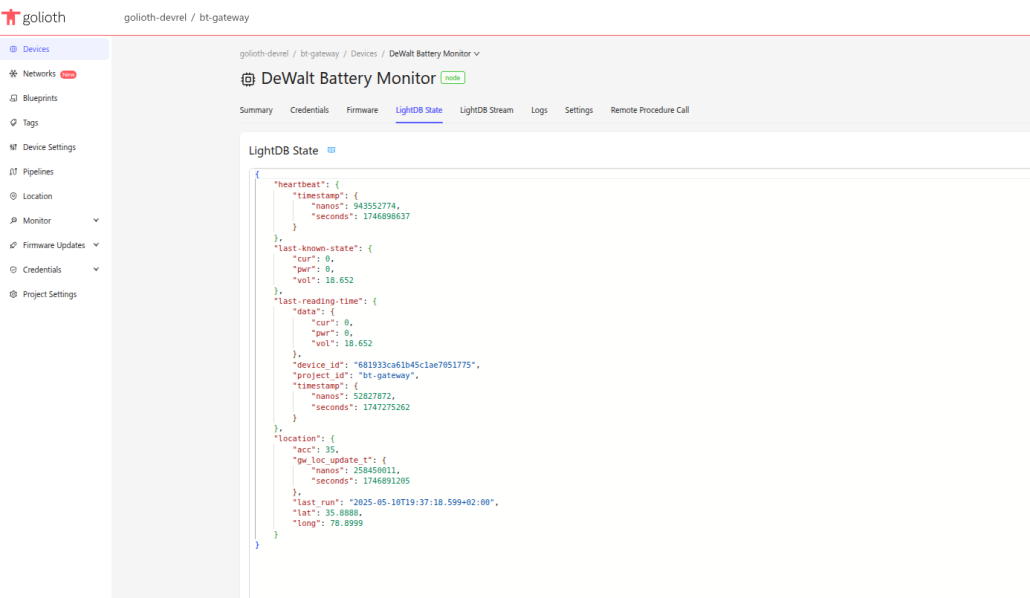Expand the Credentials submenu chevron
1030x598 pixels.
click(x=96, y=269)
